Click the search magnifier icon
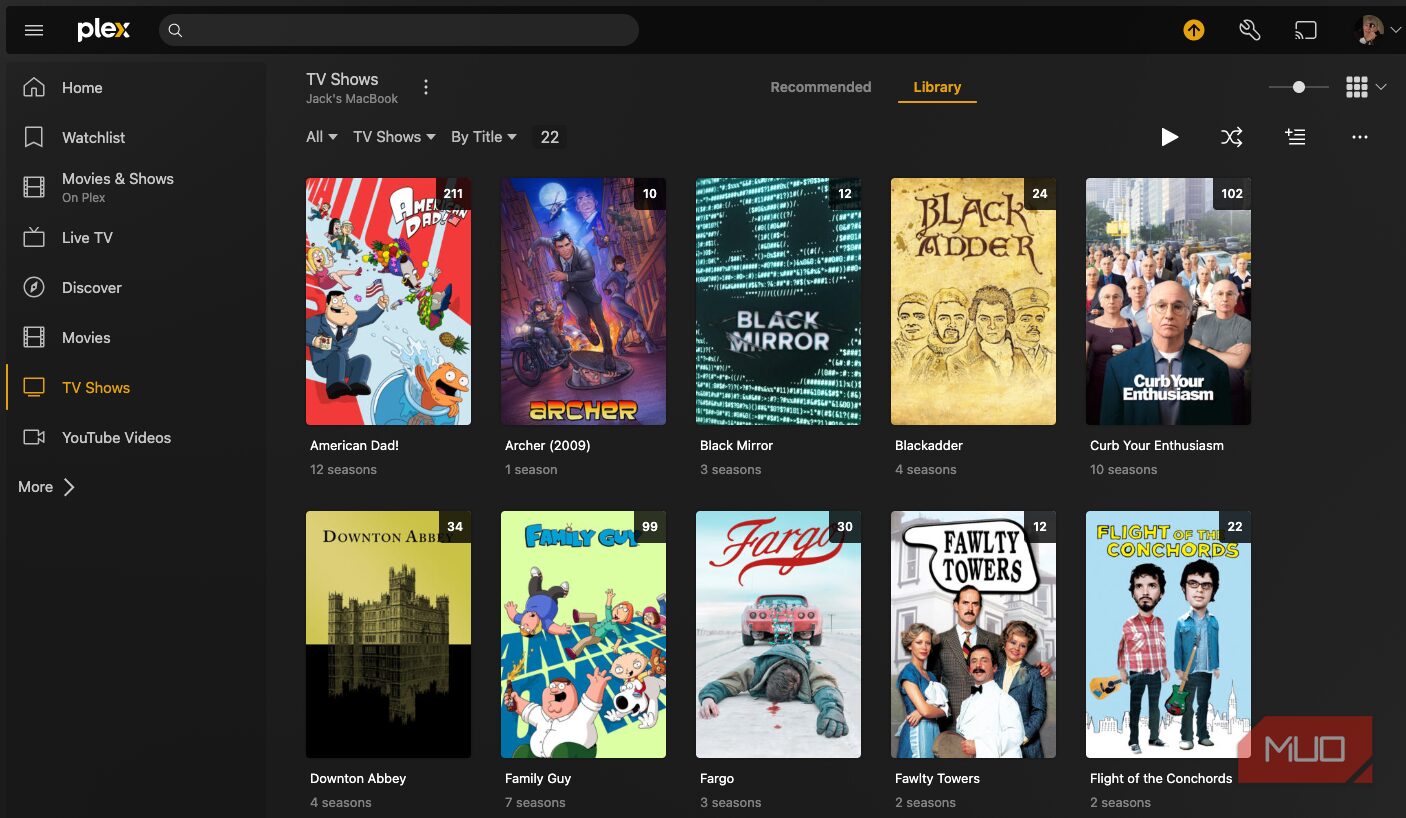Viewport: 1406px width, 818px height. [x=175, y=30]
